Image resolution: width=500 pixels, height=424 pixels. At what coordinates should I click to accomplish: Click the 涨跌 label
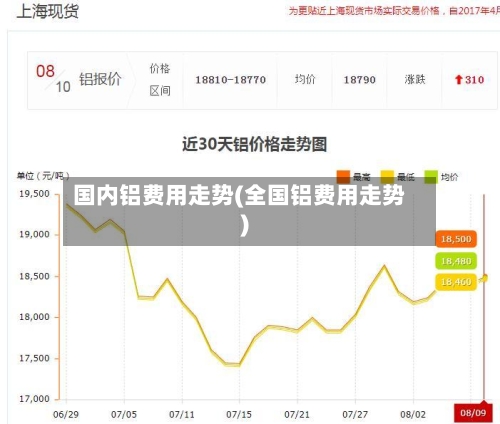click(415, 80)
